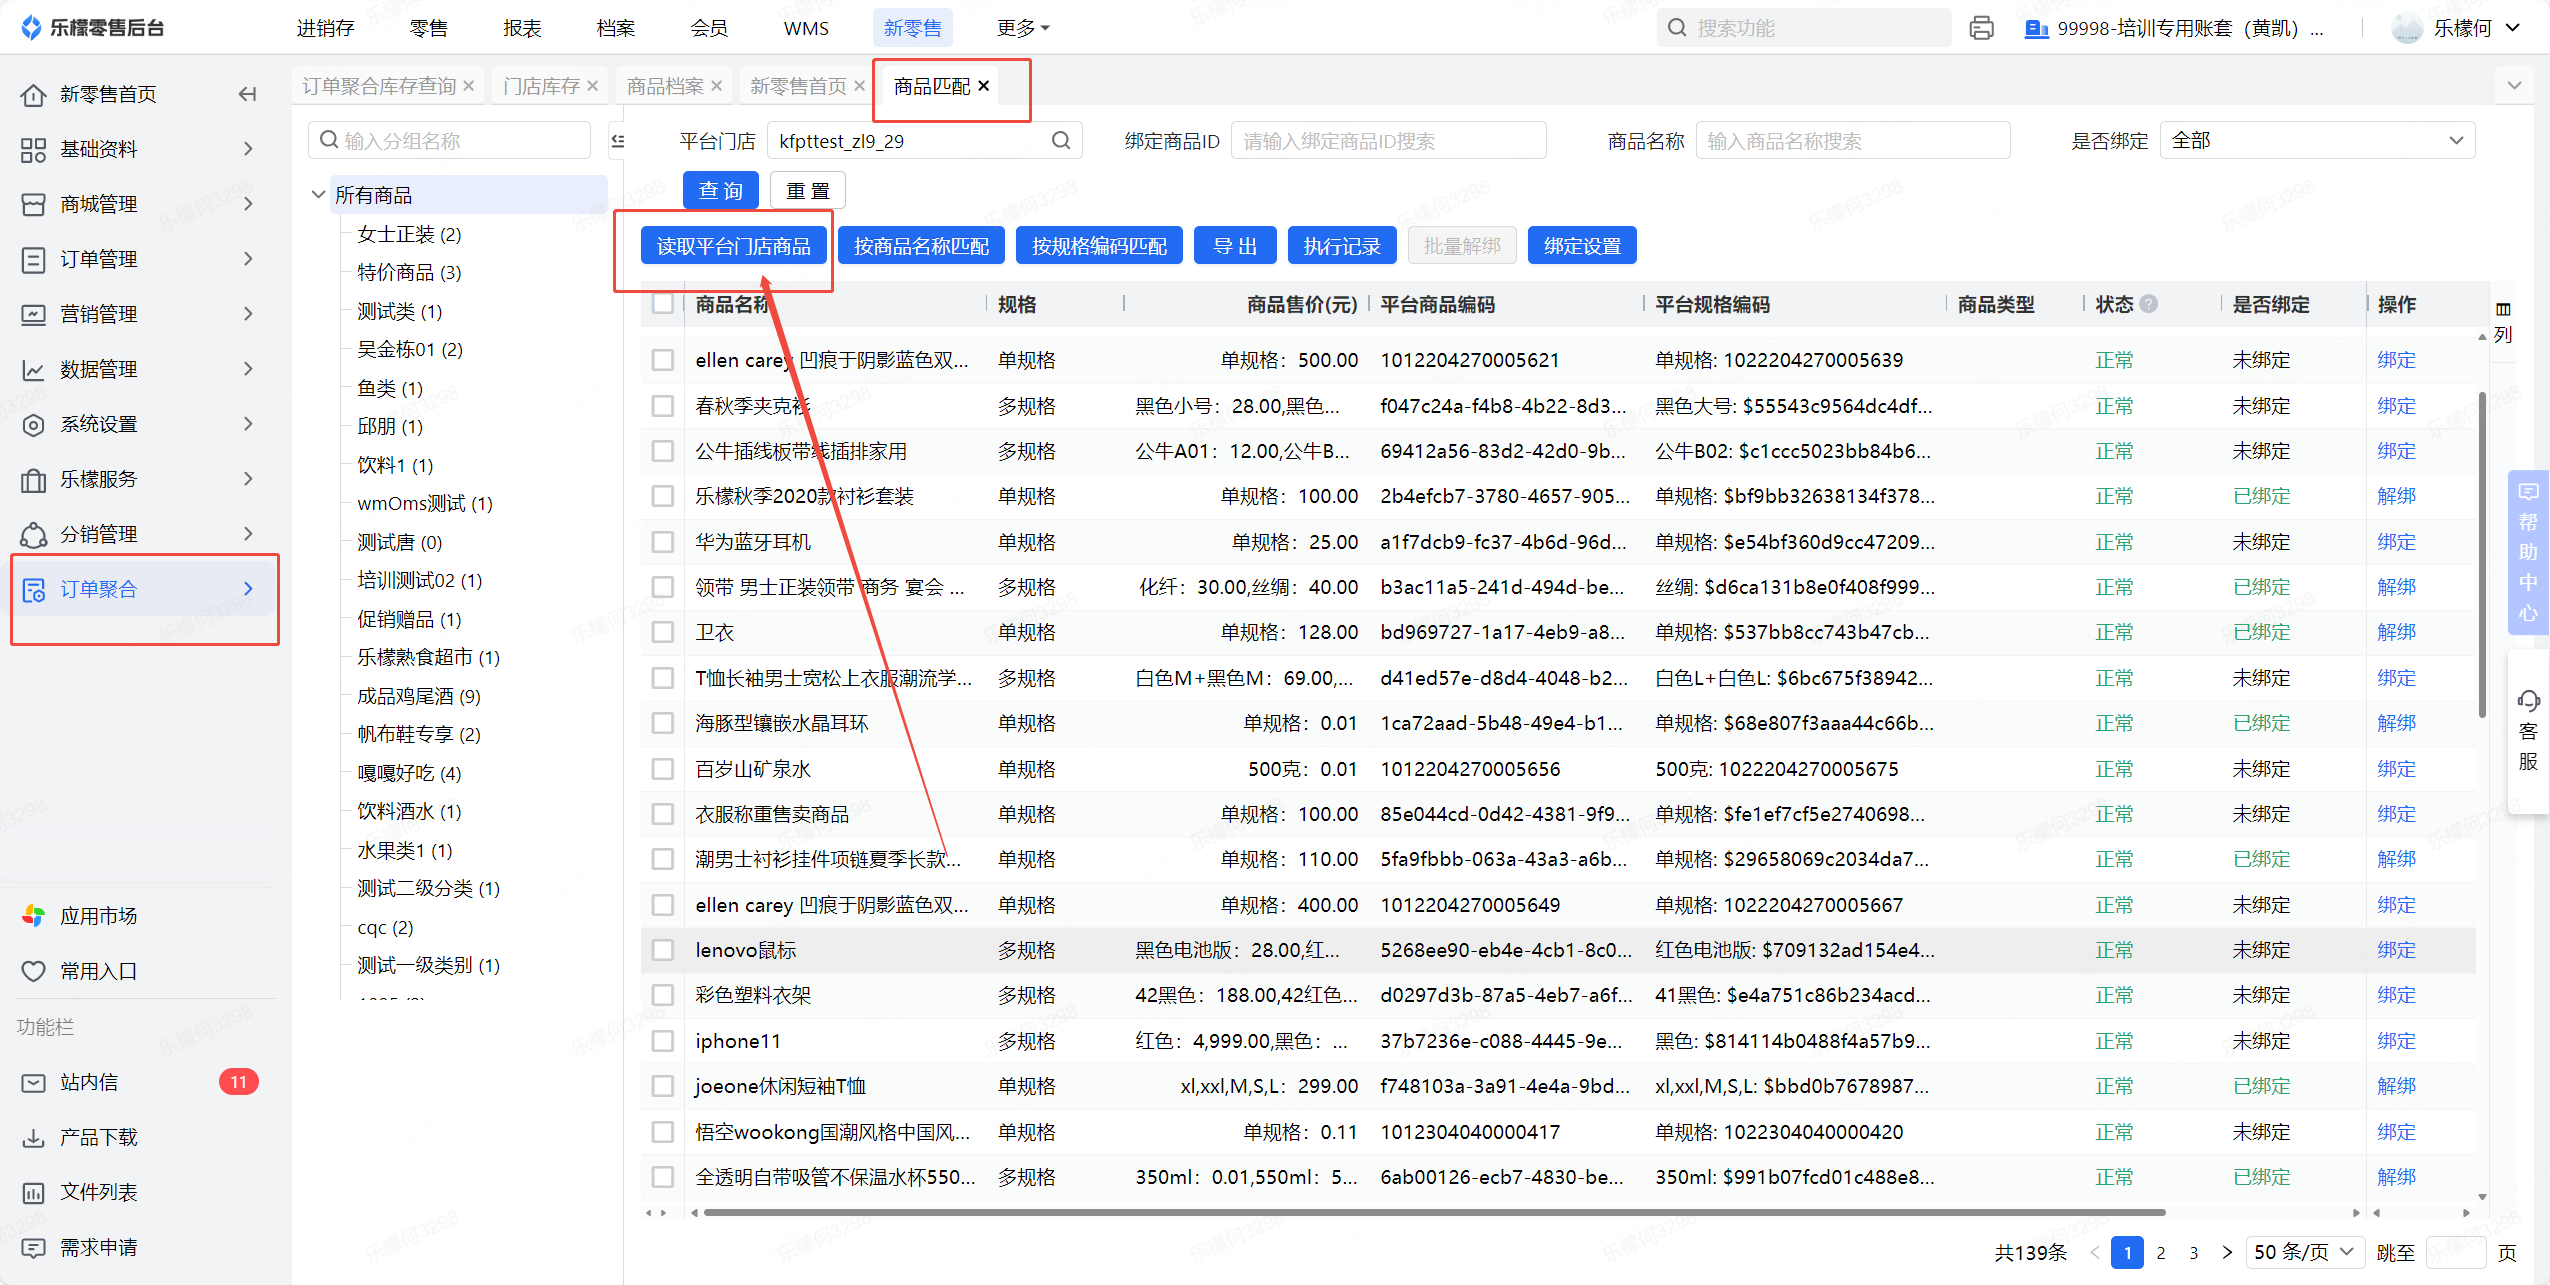
Task: Click the horizontal table scrollbar
Action: pyautogui.click(x=1433, y=1212)
